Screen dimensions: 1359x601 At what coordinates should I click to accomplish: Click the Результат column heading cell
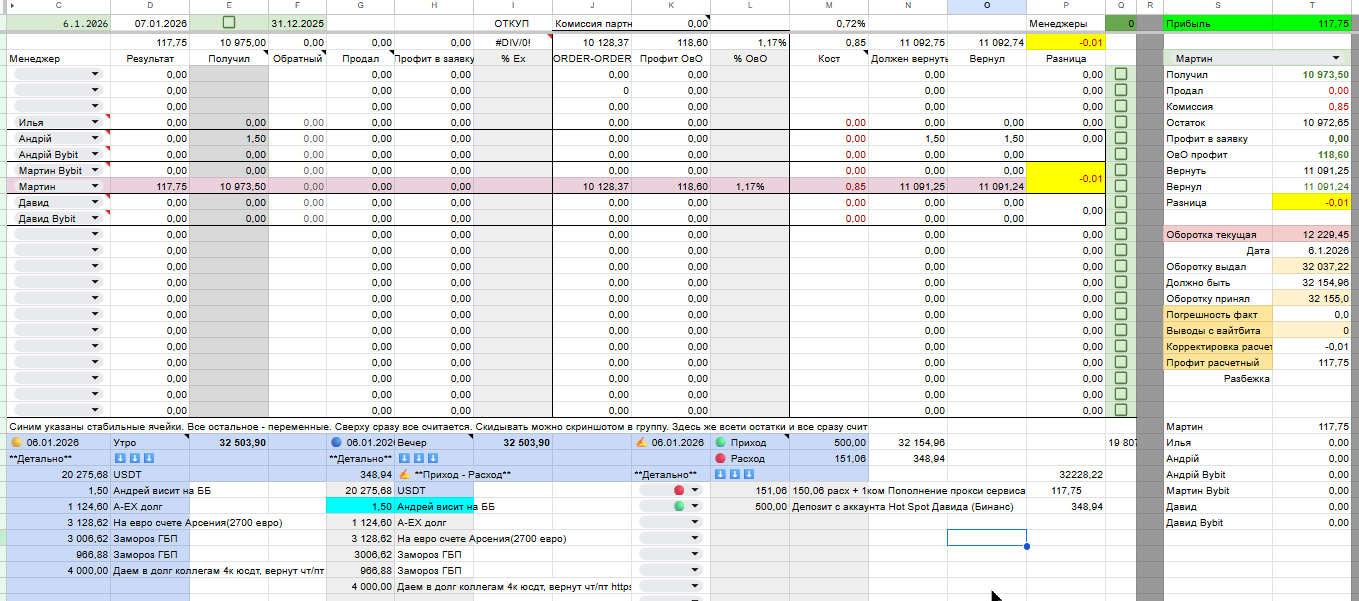pos(149,58)
